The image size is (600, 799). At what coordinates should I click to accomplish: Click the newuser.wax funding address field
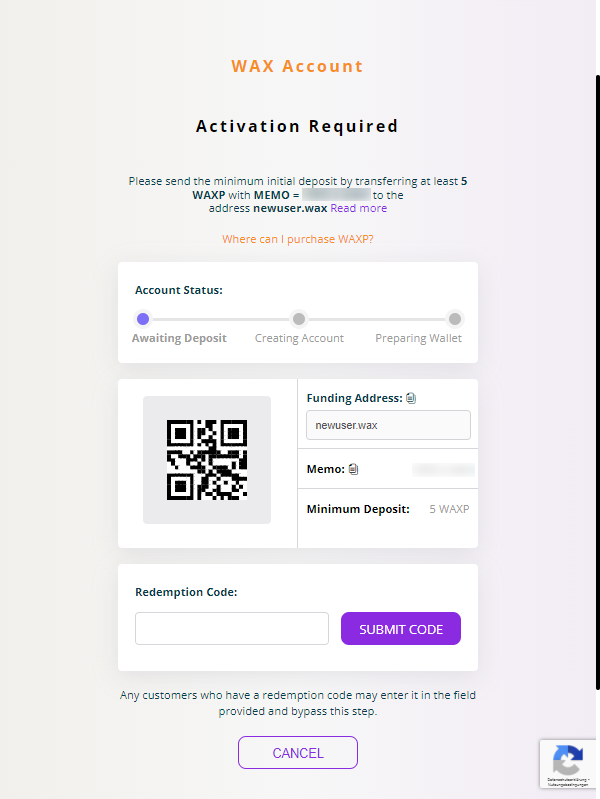coord(388,425)
